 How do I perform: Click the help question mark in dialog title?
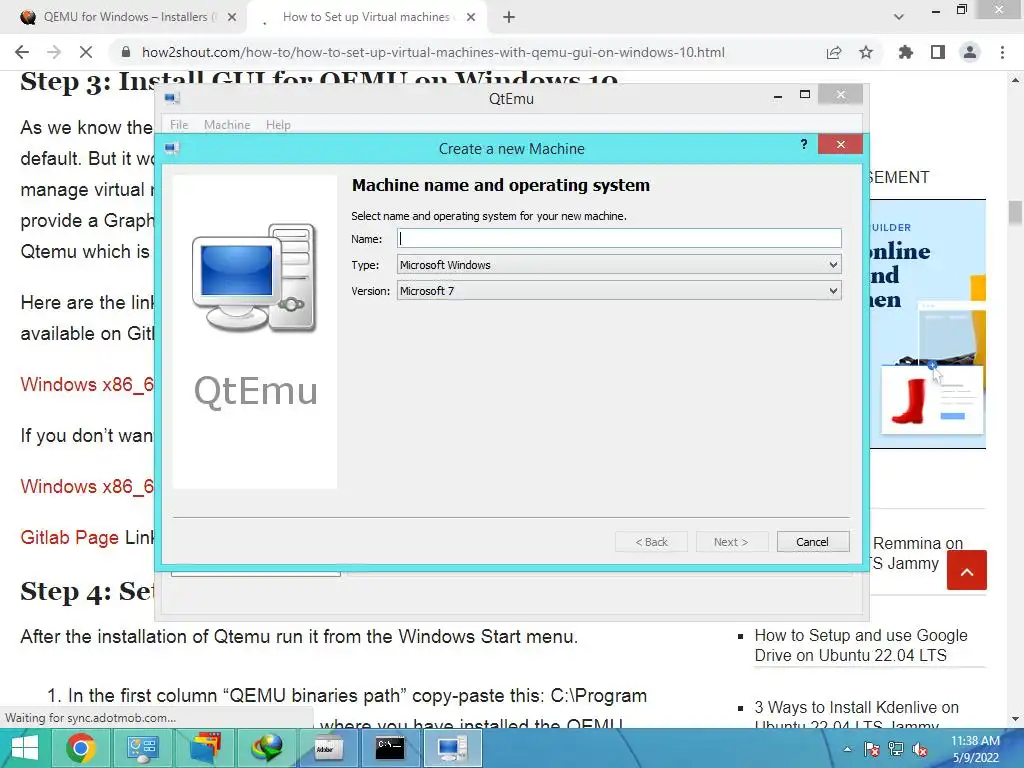tap(804, 144)
